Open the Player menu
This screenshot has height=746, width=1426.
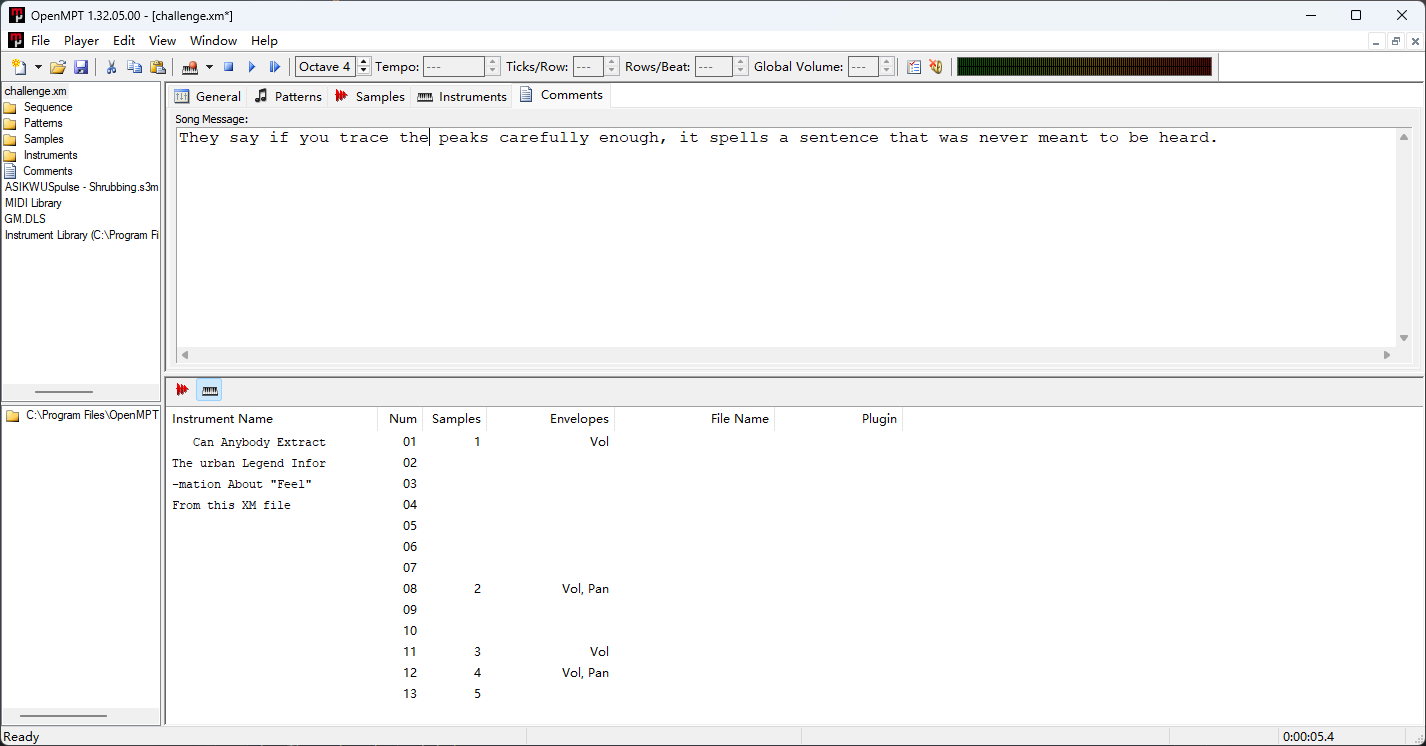click(x=81, y=41)
